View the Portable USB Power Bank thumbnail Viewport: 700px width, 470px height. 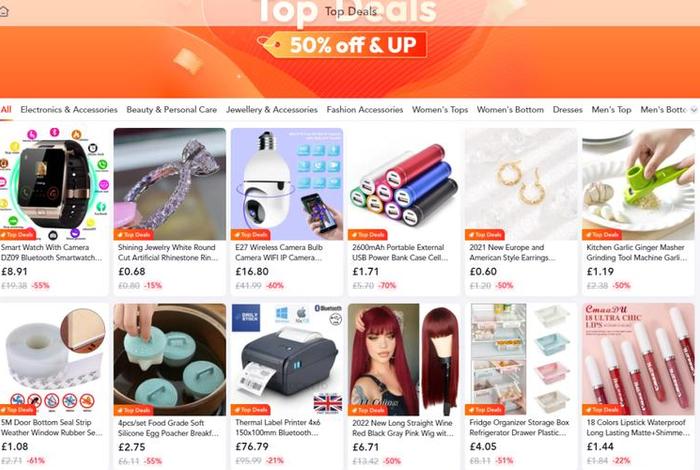(x=404, y=184)
